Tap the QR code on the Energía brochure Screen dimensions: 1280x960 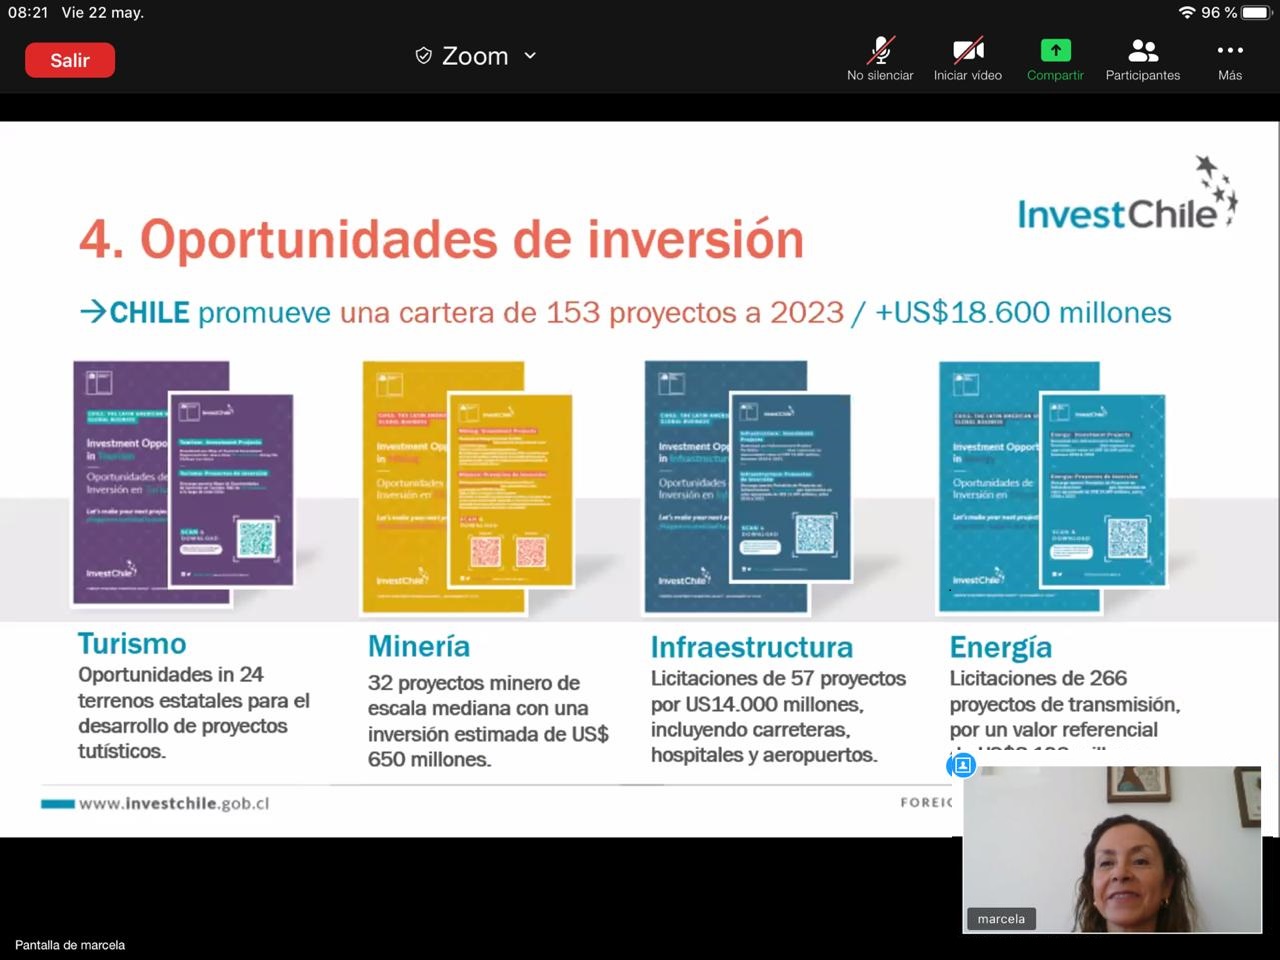click(x=1128, y=539)
